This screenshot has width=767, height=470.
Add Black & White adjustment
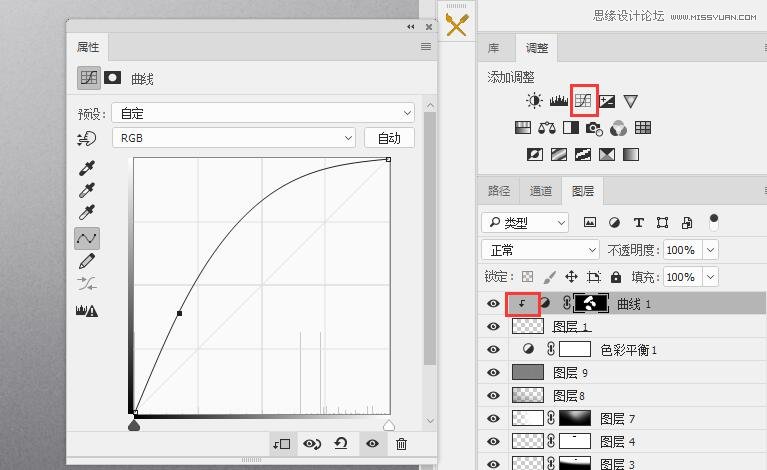tap(571, 128)
